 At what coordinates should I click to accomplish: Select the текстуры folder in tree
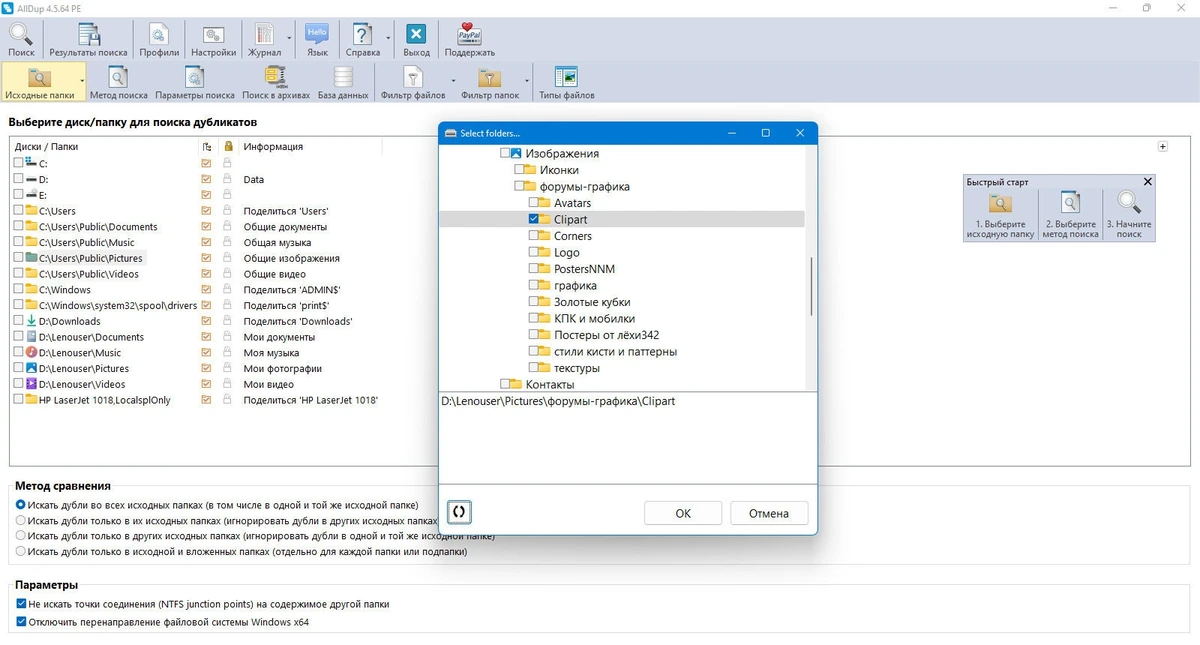point(577,368)
